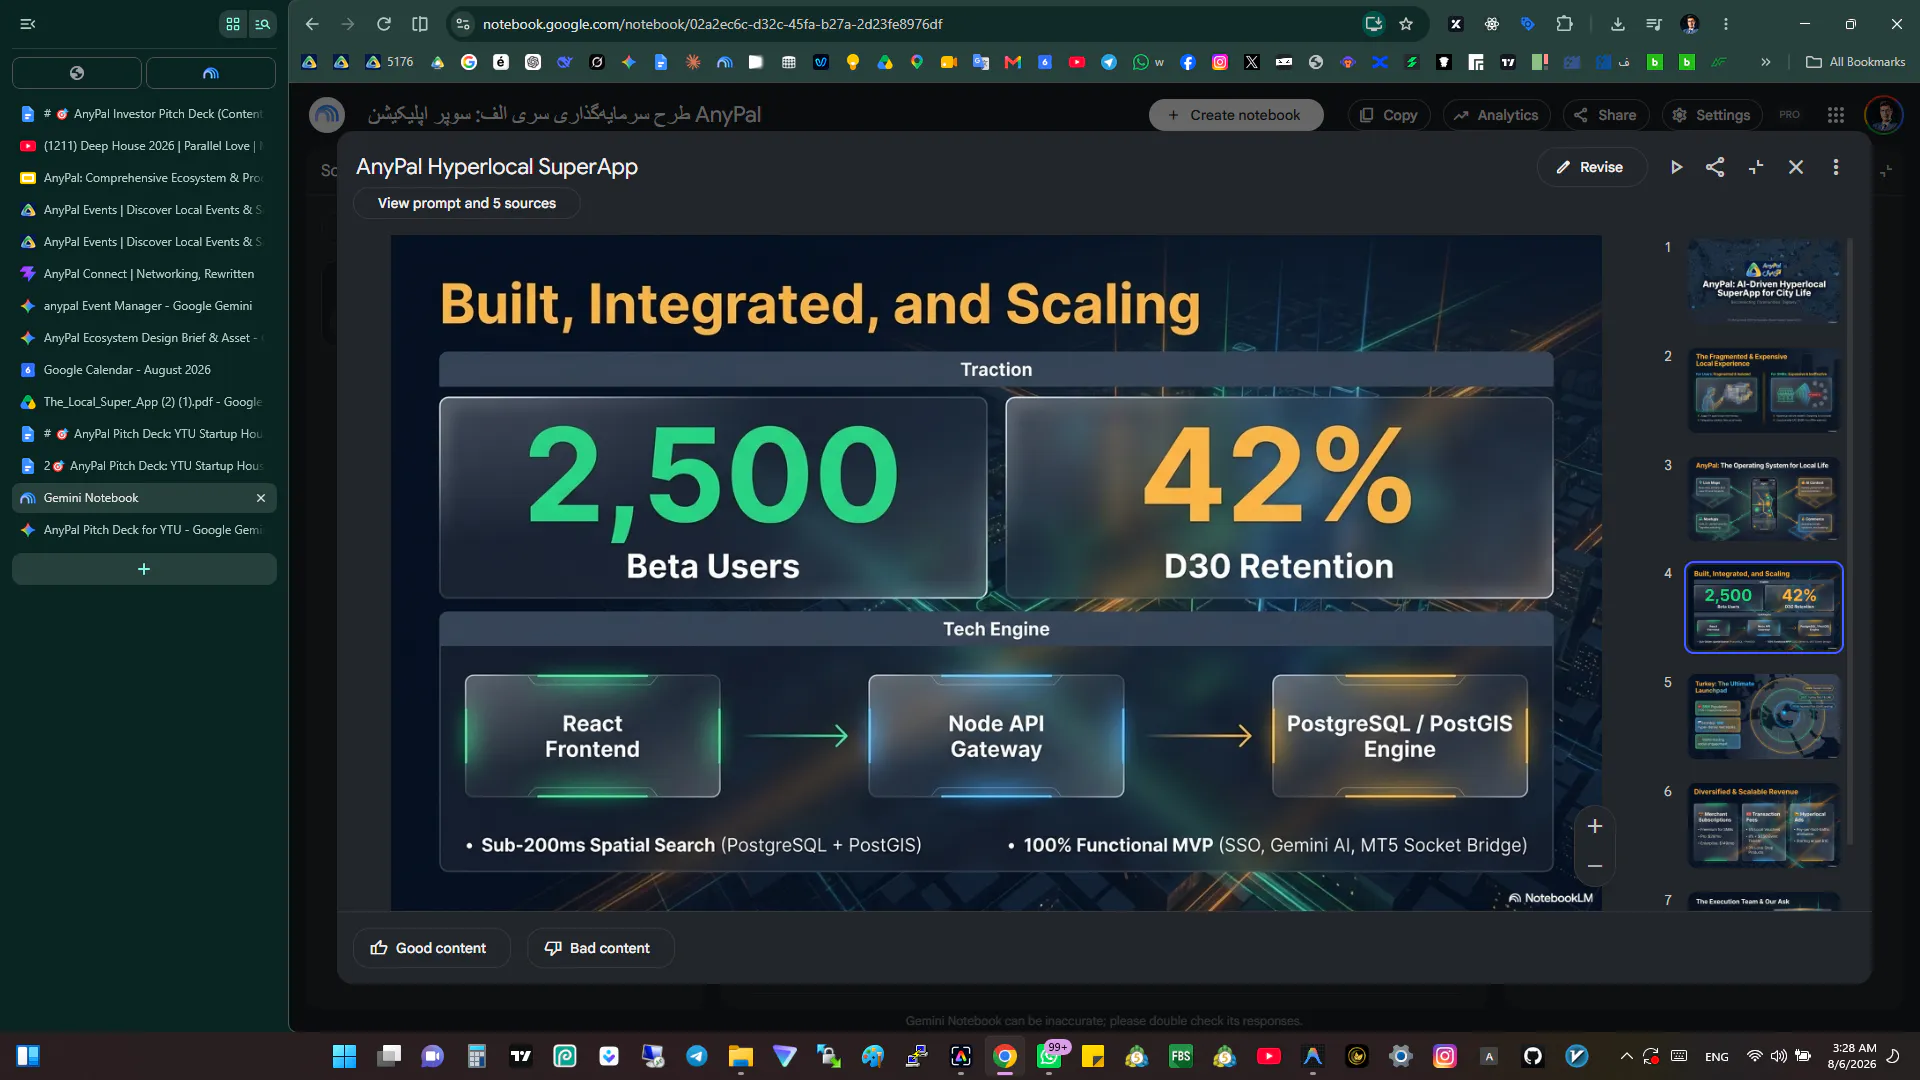Open the slide deck more options menu
This screenshot has width=1920, height=1080.
[x=1836, y=167]
